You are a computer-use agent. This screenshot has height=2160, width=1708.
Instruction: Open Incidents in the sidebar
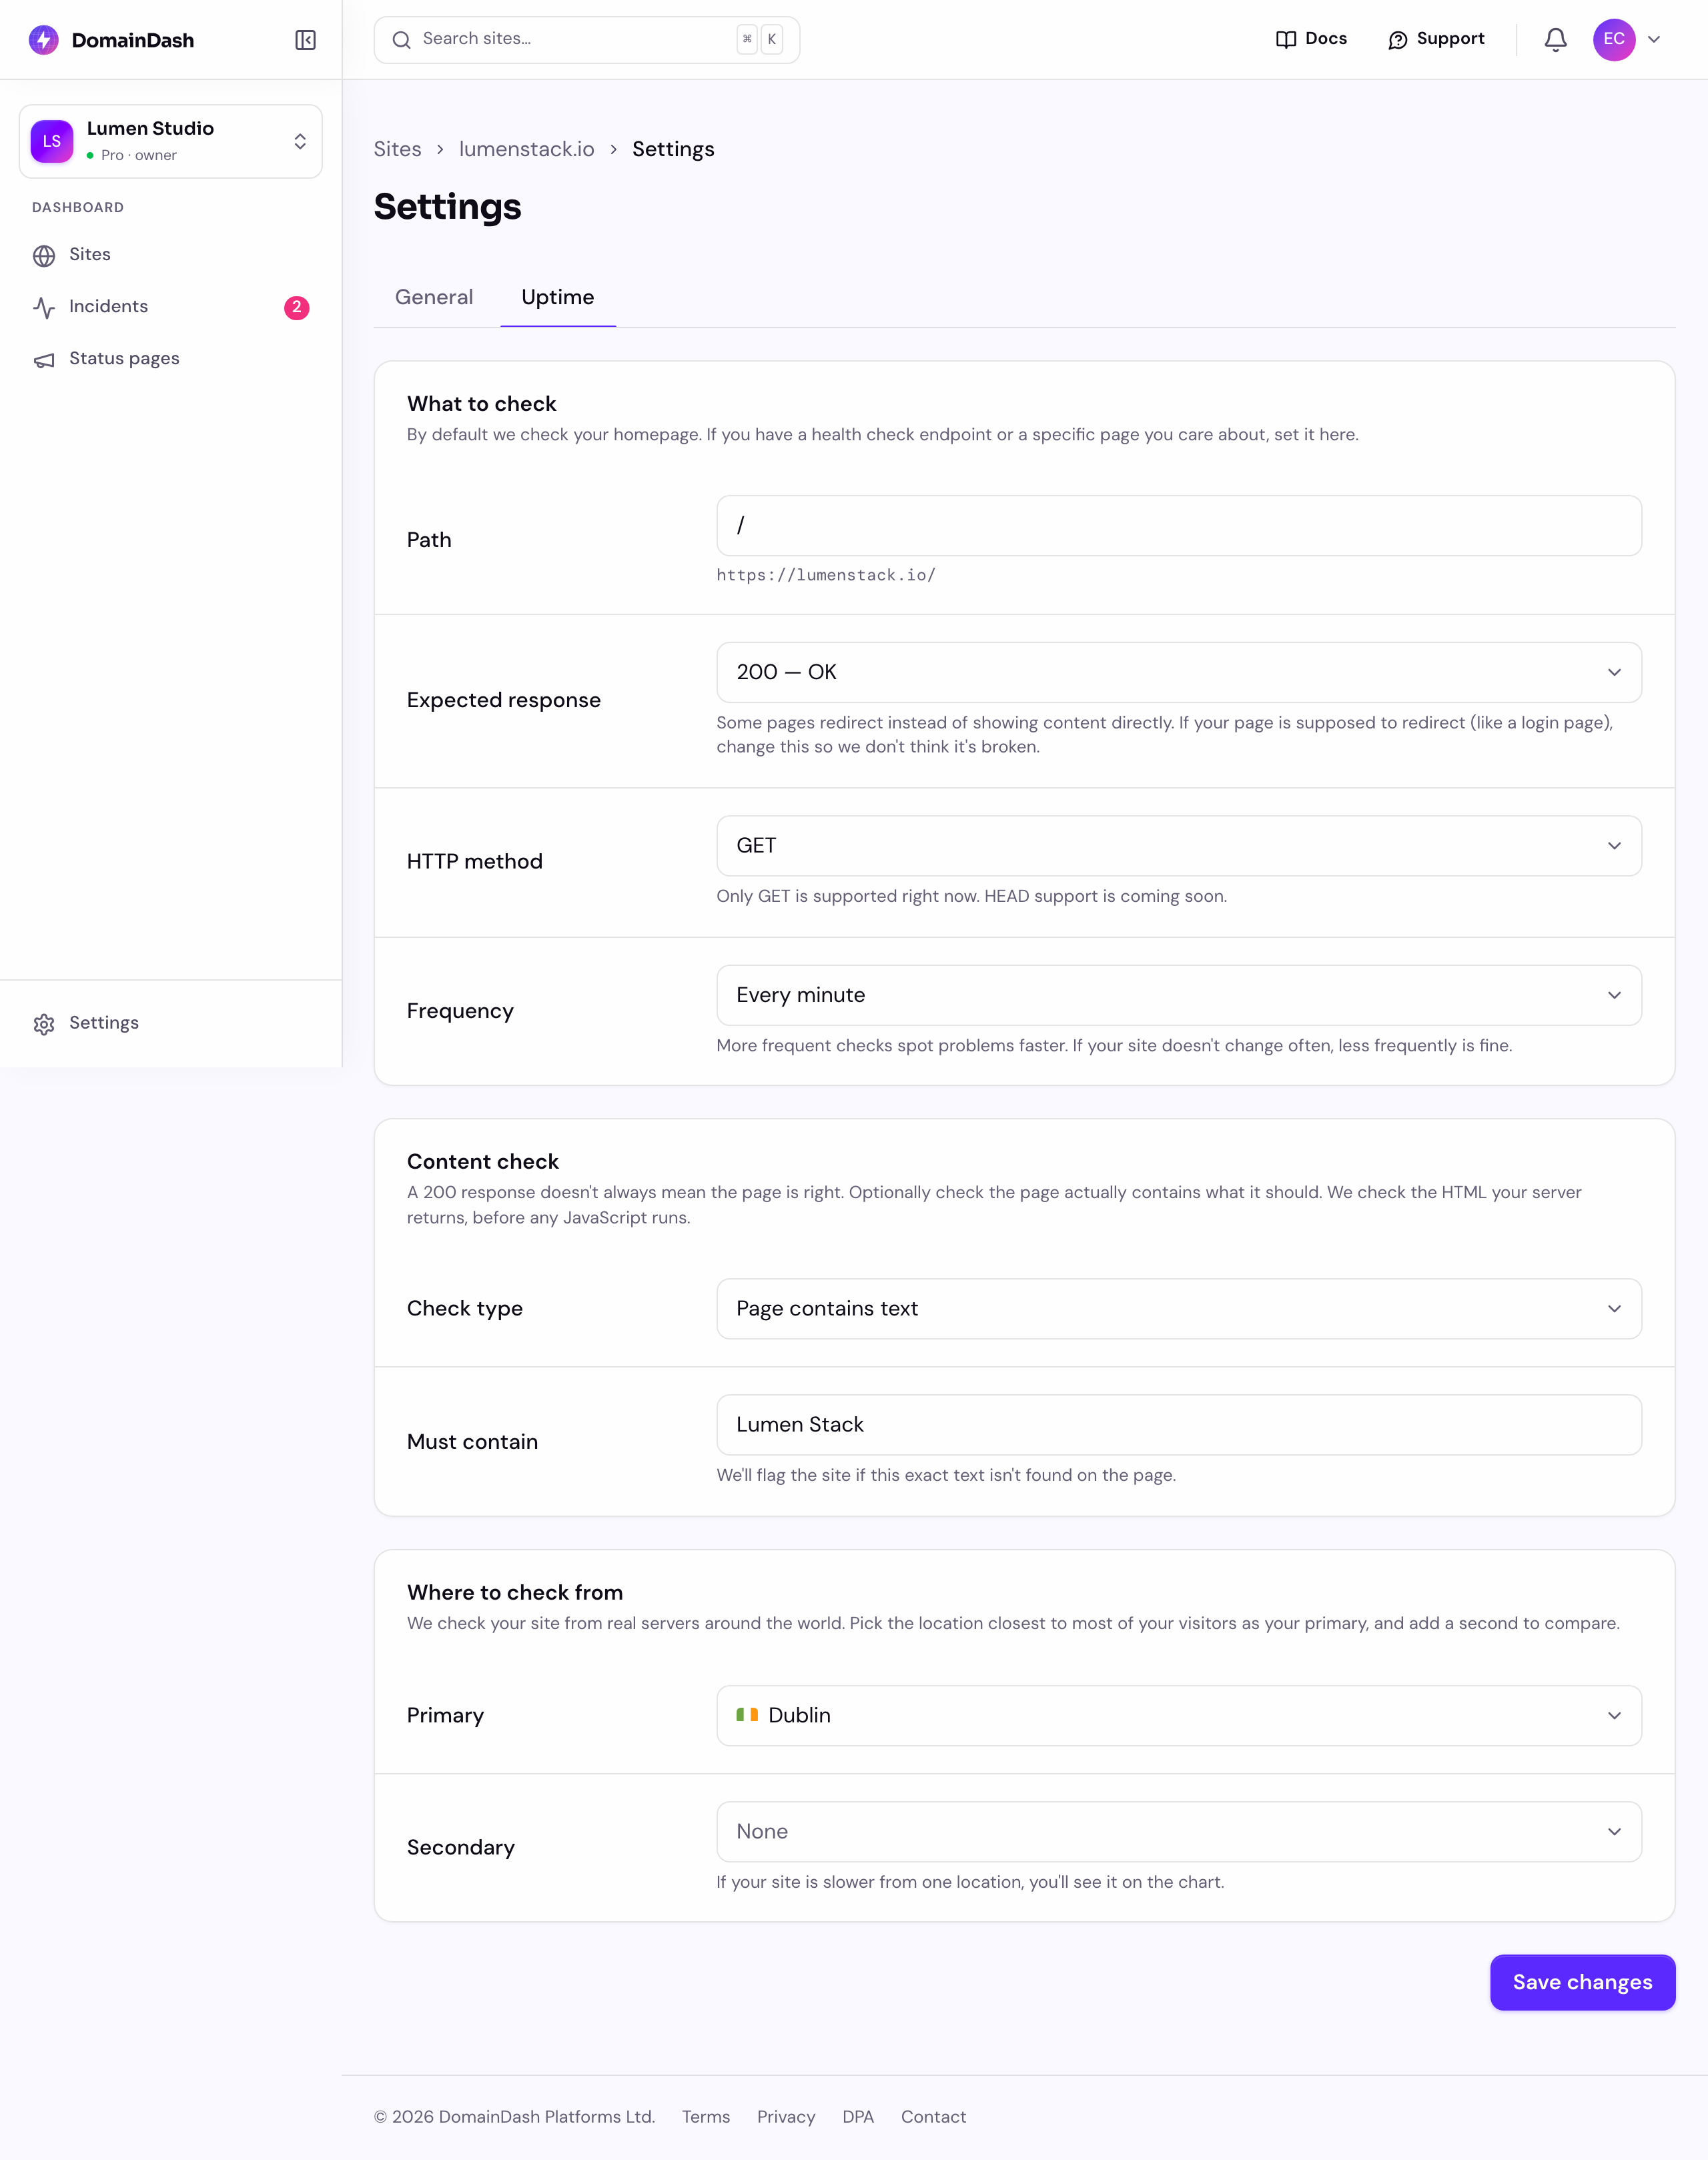171,307
